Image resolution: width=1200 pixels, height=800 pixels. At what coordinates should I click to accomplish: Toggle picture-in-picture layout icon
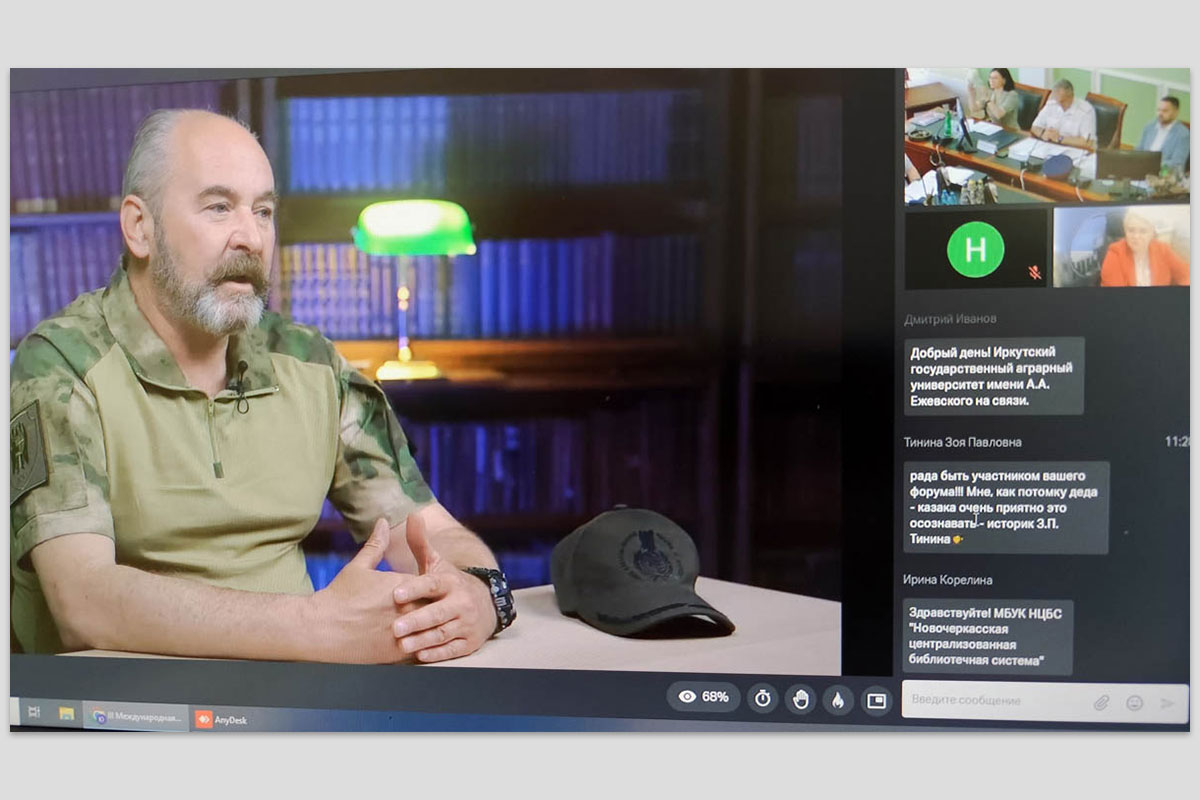[876, 700]
